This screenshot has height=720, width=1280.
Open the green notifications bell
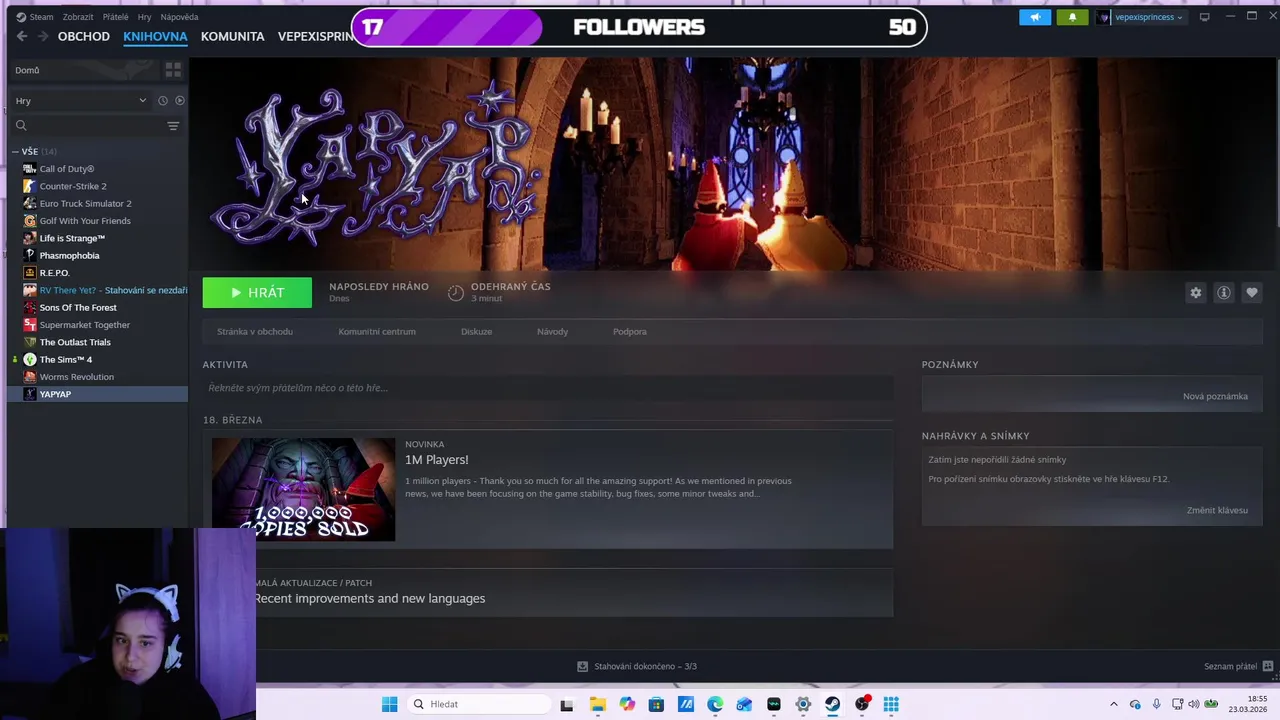point(1072,17)
